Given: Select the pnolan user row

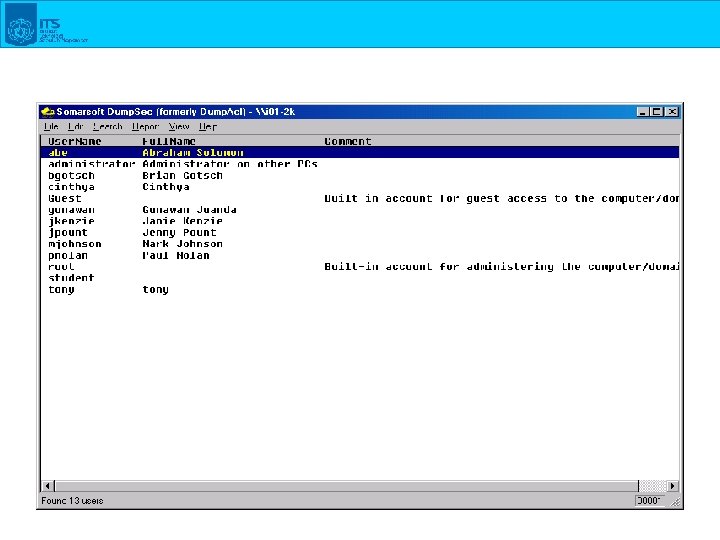Looking at the screenshot, I should (x=360, y=255).
